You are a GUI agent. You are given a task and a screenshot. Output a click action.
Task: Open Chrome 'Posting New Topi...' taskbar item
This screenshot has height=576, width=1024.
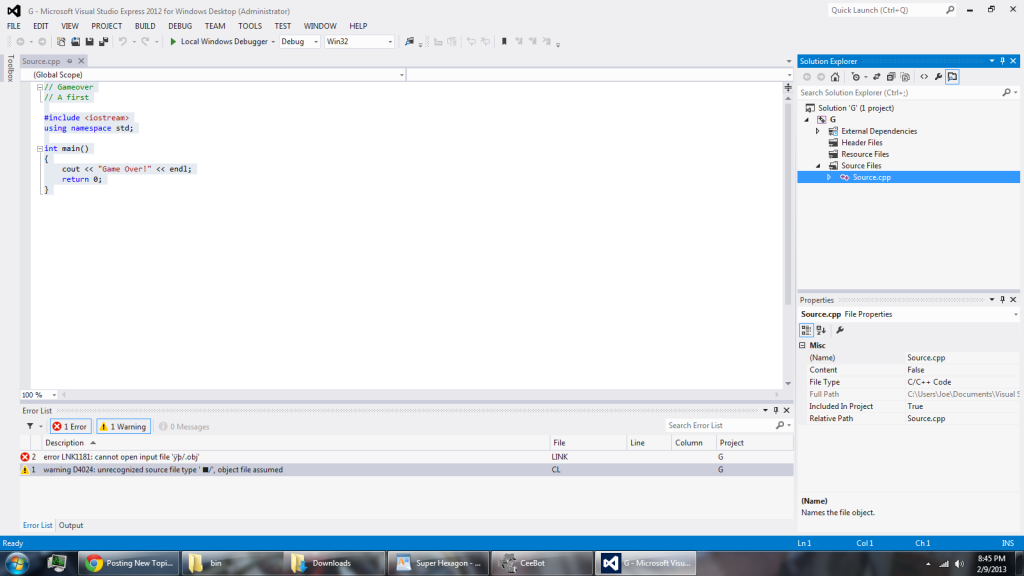tap(128, 563)
